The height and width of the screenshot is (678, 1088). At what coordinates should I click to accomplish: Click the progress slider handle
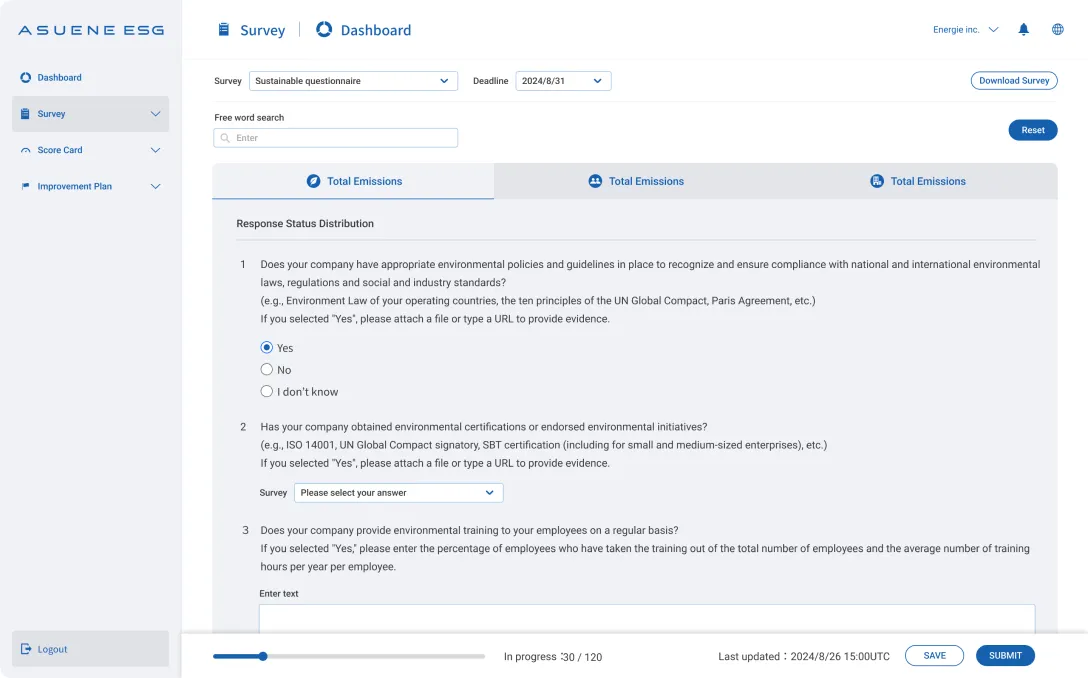[x=263, y=657]
